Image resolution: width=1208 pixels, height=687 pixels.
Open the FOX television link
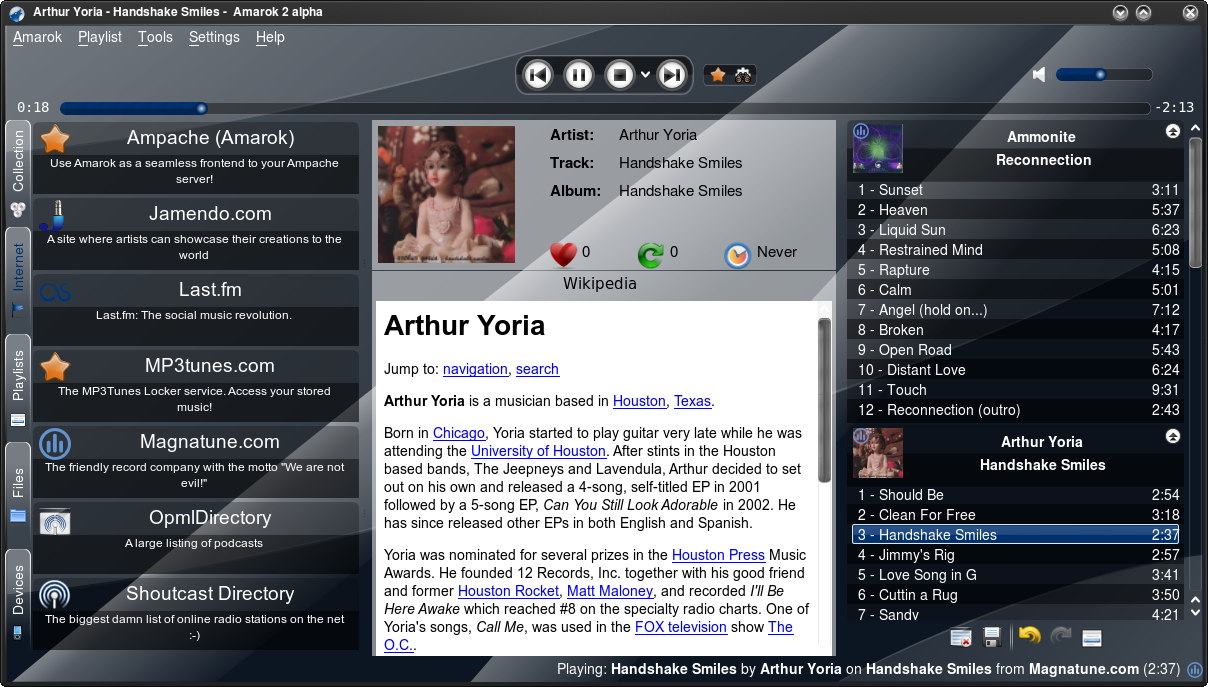(681, 627)
